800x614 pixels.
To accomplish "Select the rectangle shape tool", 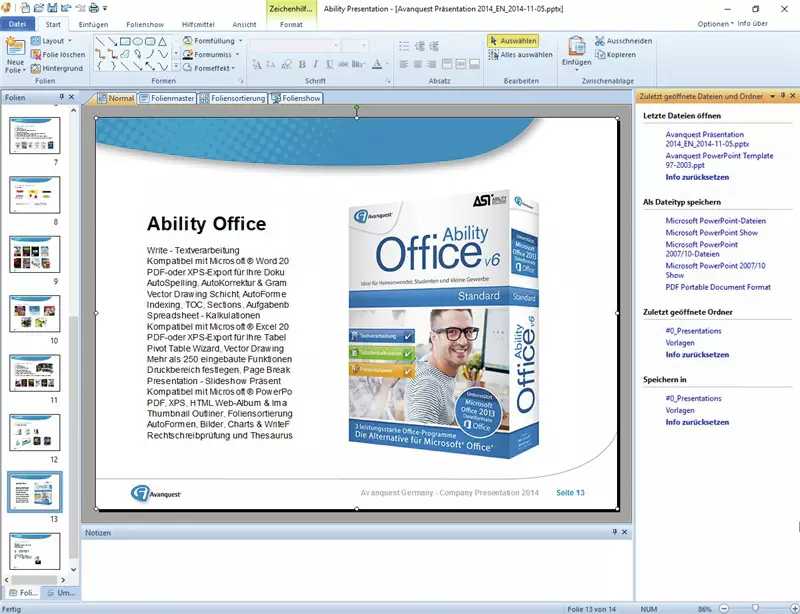I will (x=124, y=41).
